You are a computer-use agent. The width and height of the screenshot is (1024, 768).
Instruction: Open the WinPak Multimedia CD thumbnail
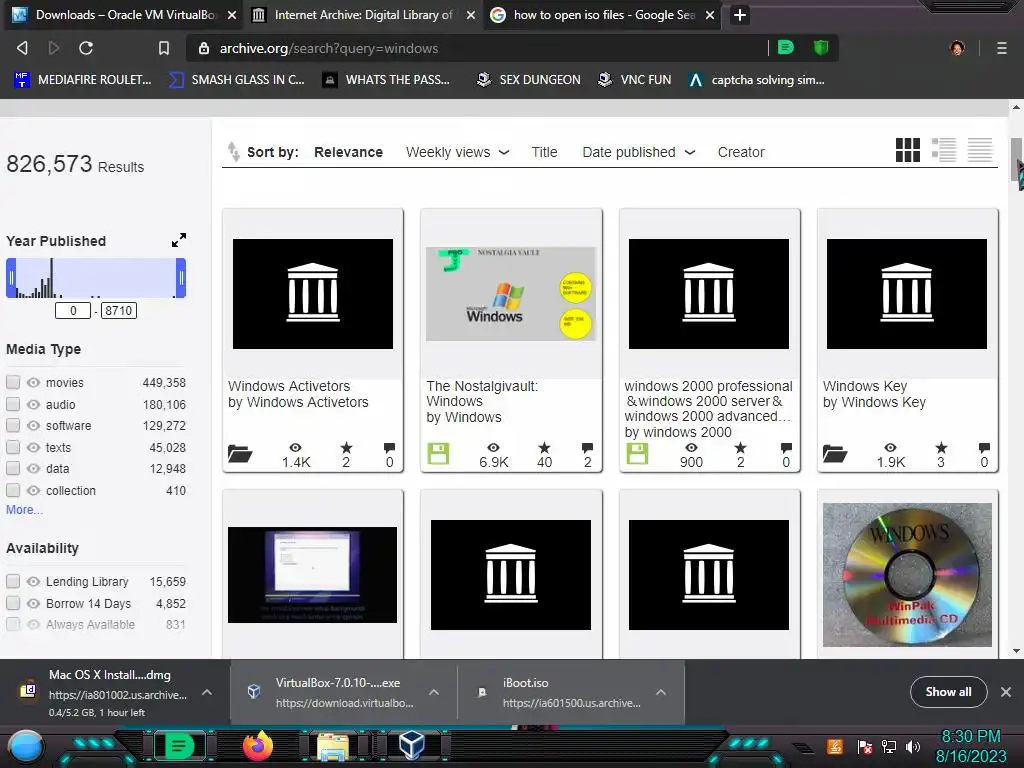coord(907,575)
